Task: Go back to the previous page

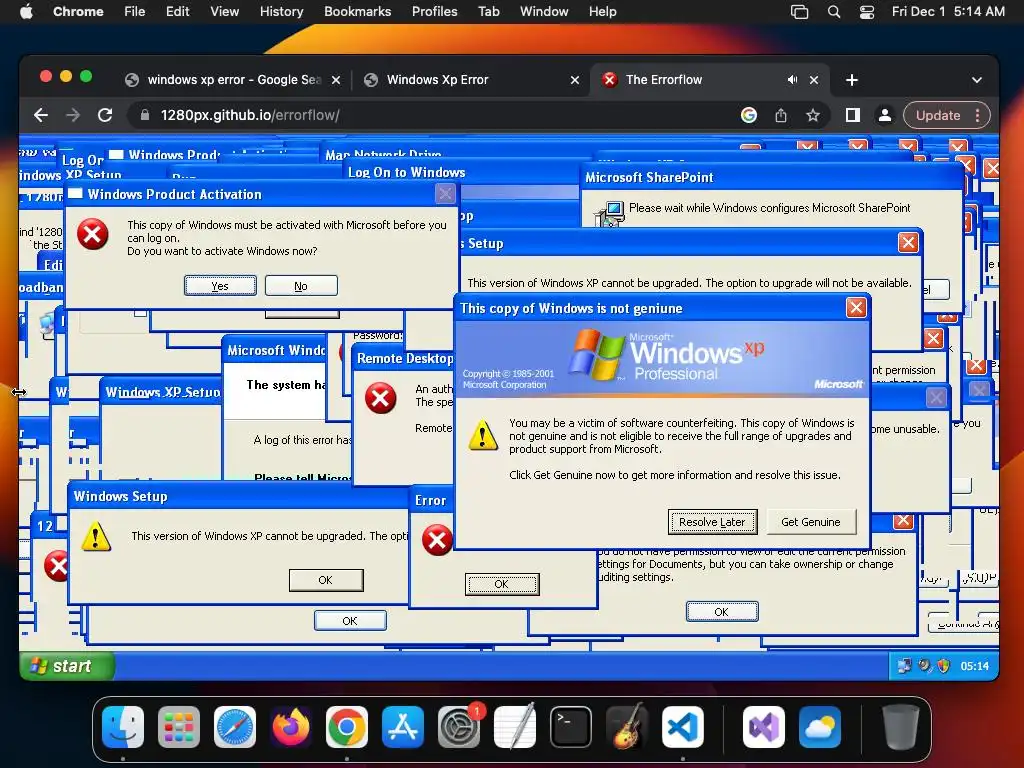Action: (41, 115)
